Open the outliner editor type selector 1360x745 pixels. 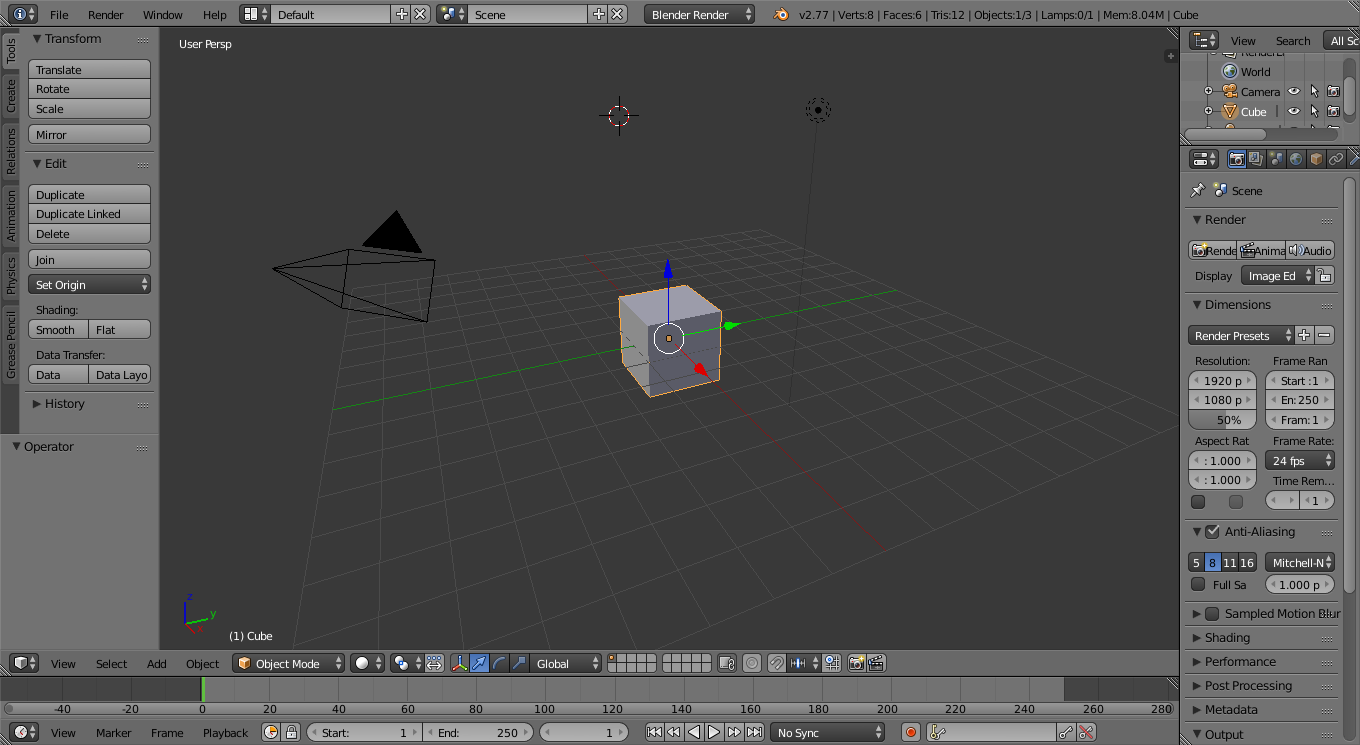[1204, 40]
